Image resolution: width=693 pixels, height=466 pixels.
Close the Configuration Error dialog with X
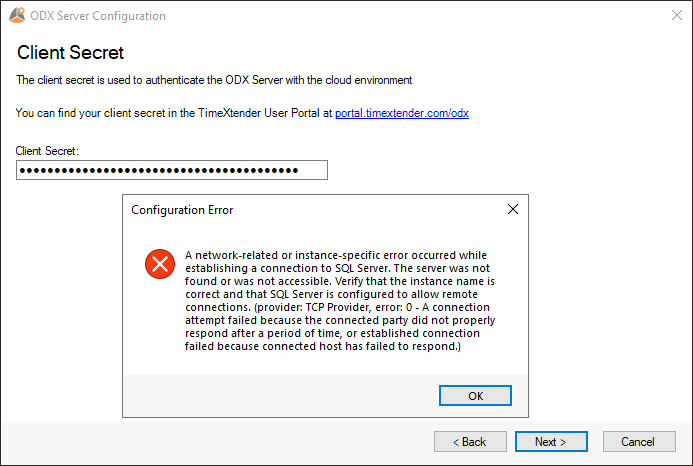513,209
